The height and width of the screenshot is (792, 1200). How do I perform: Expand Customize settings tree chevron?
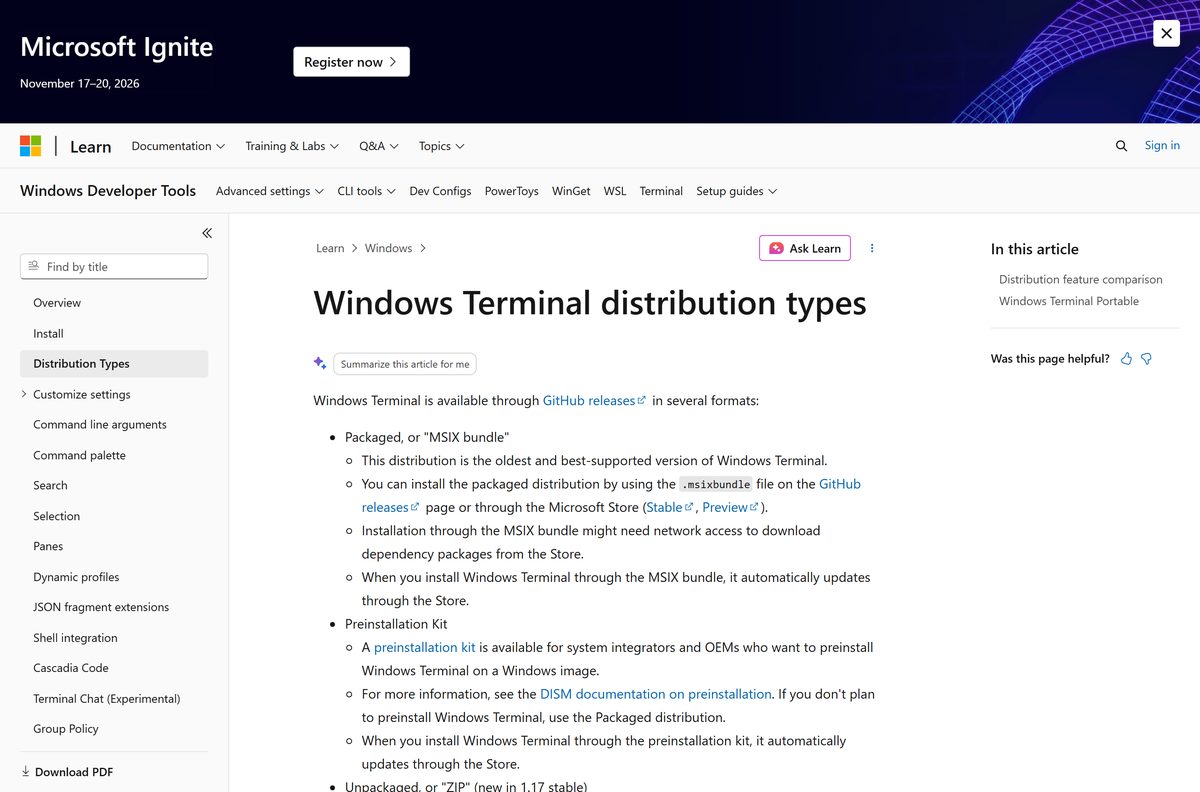tap(24, 394)
